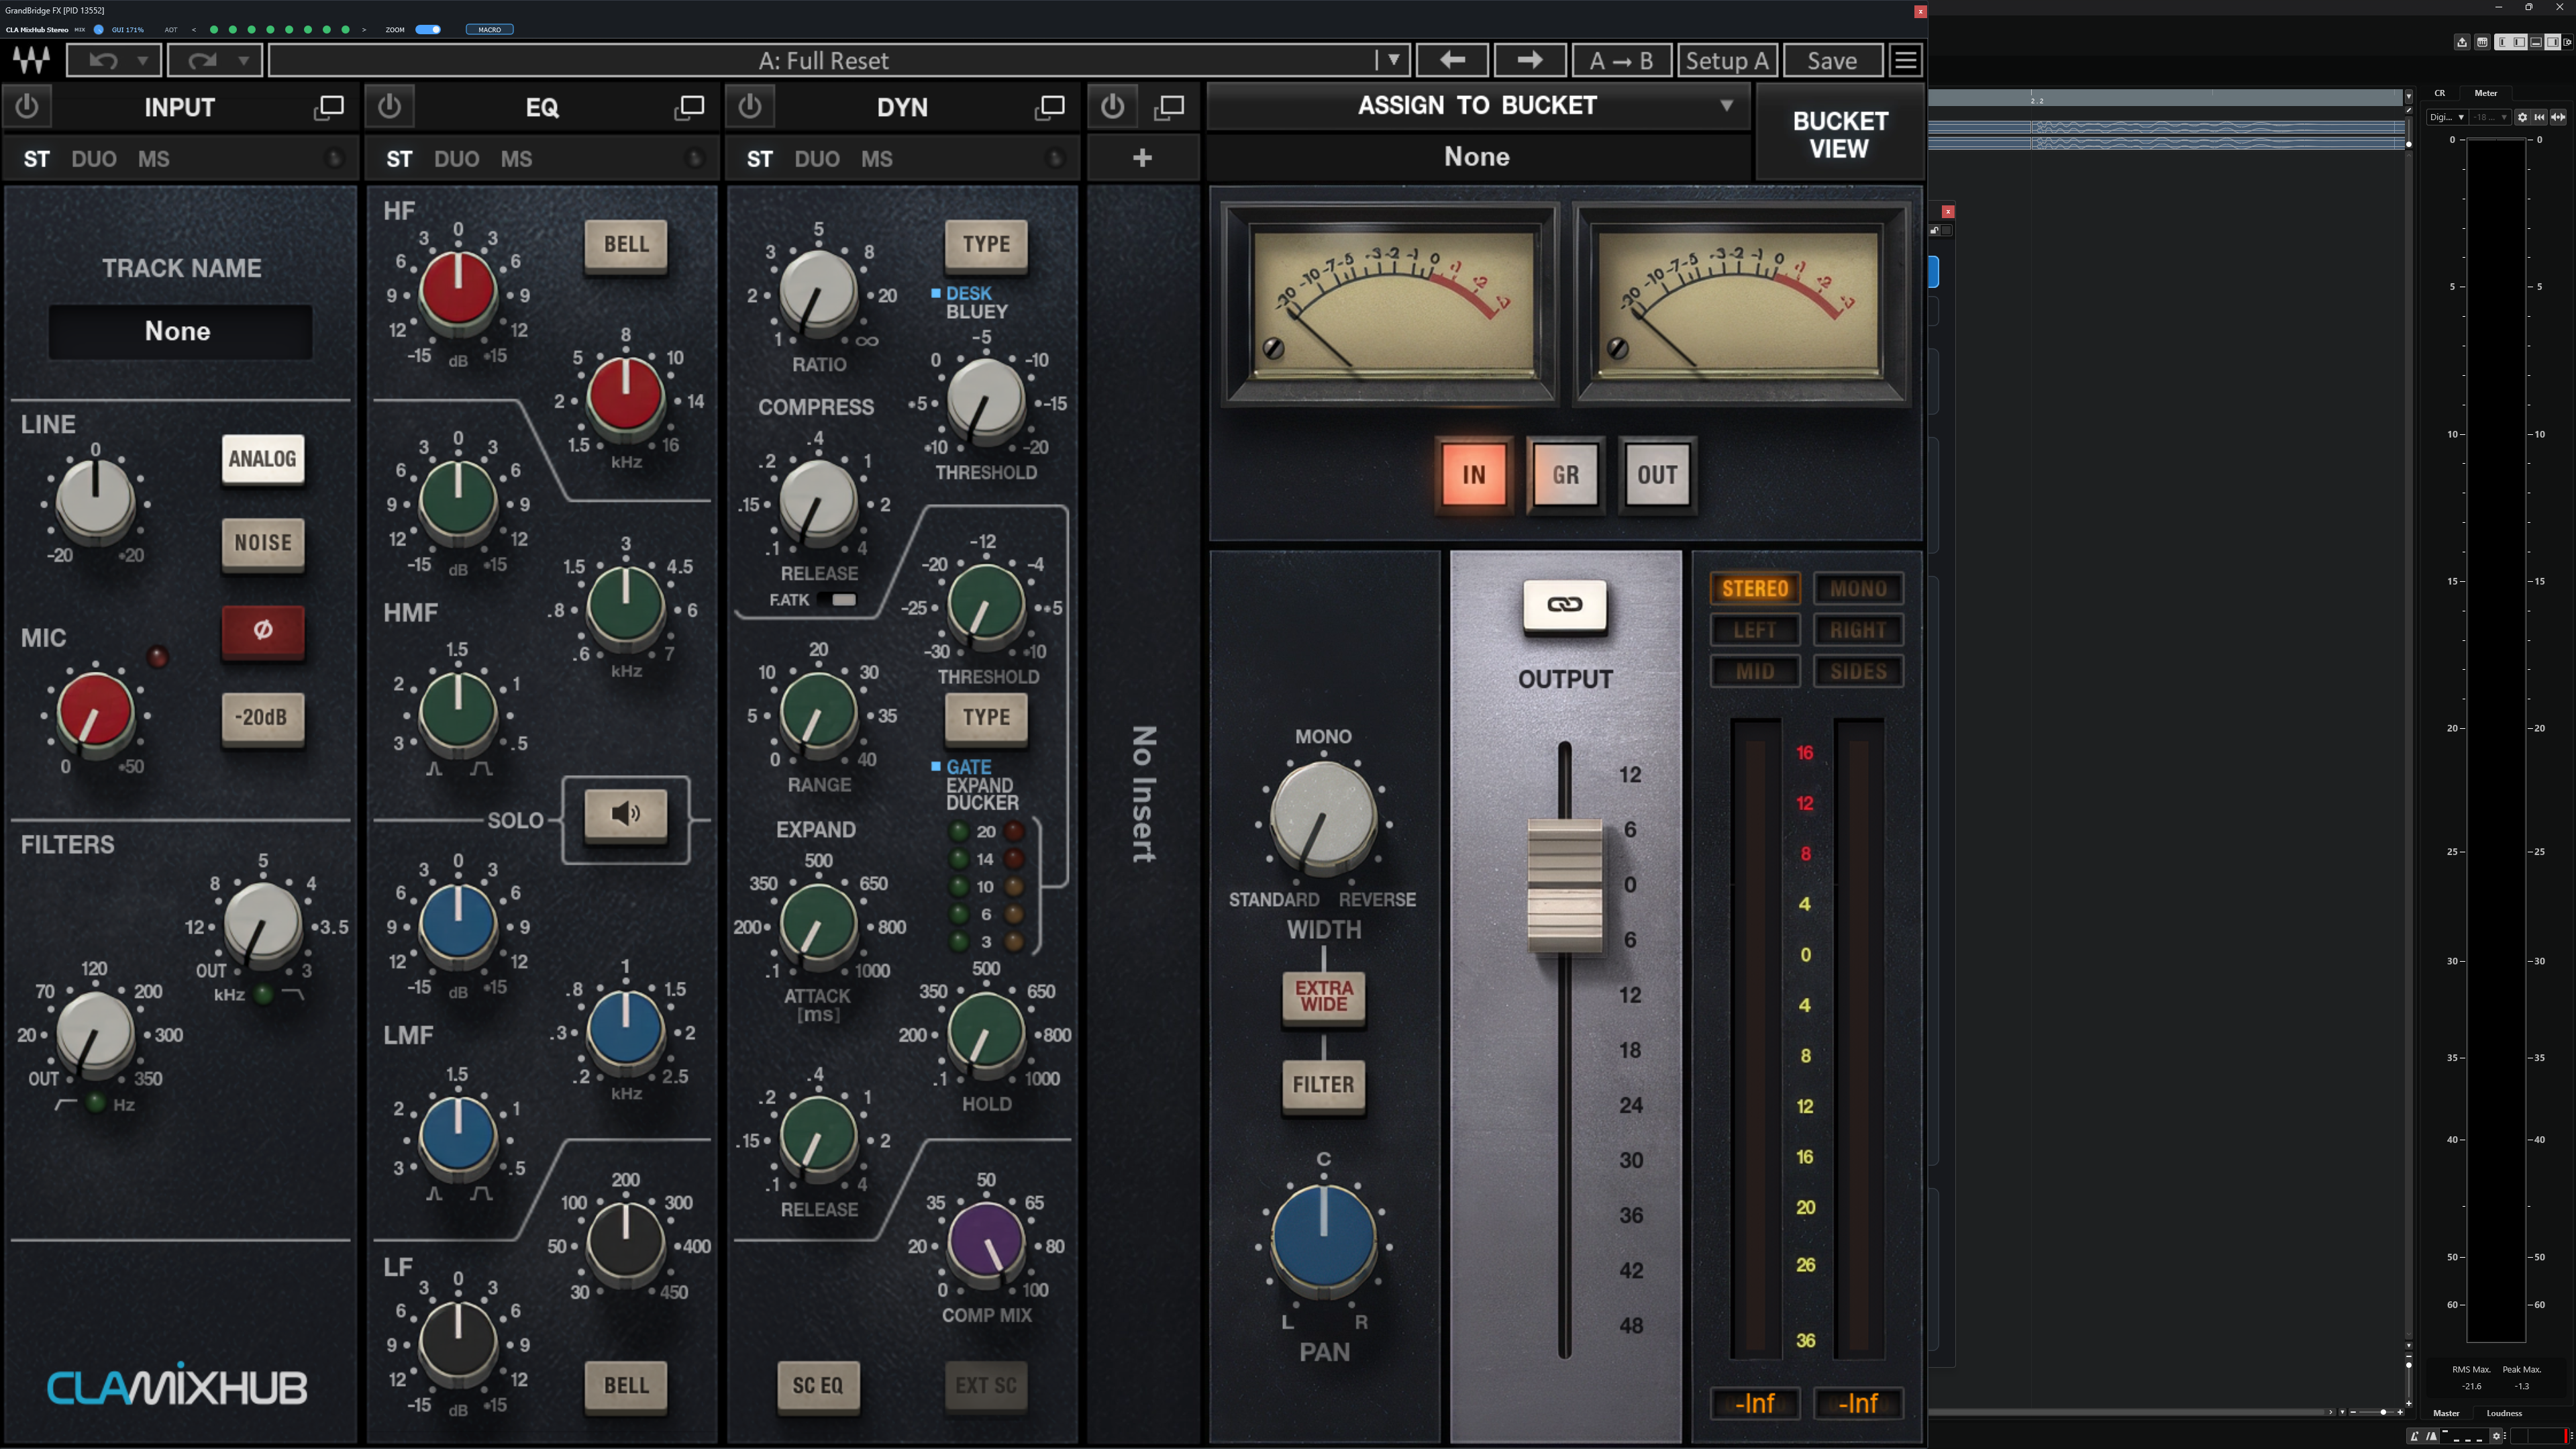Viewport: 2576px width, 1449px height.
Task: Click the TRACK NAME field
Action: click(x=180, y=331)
